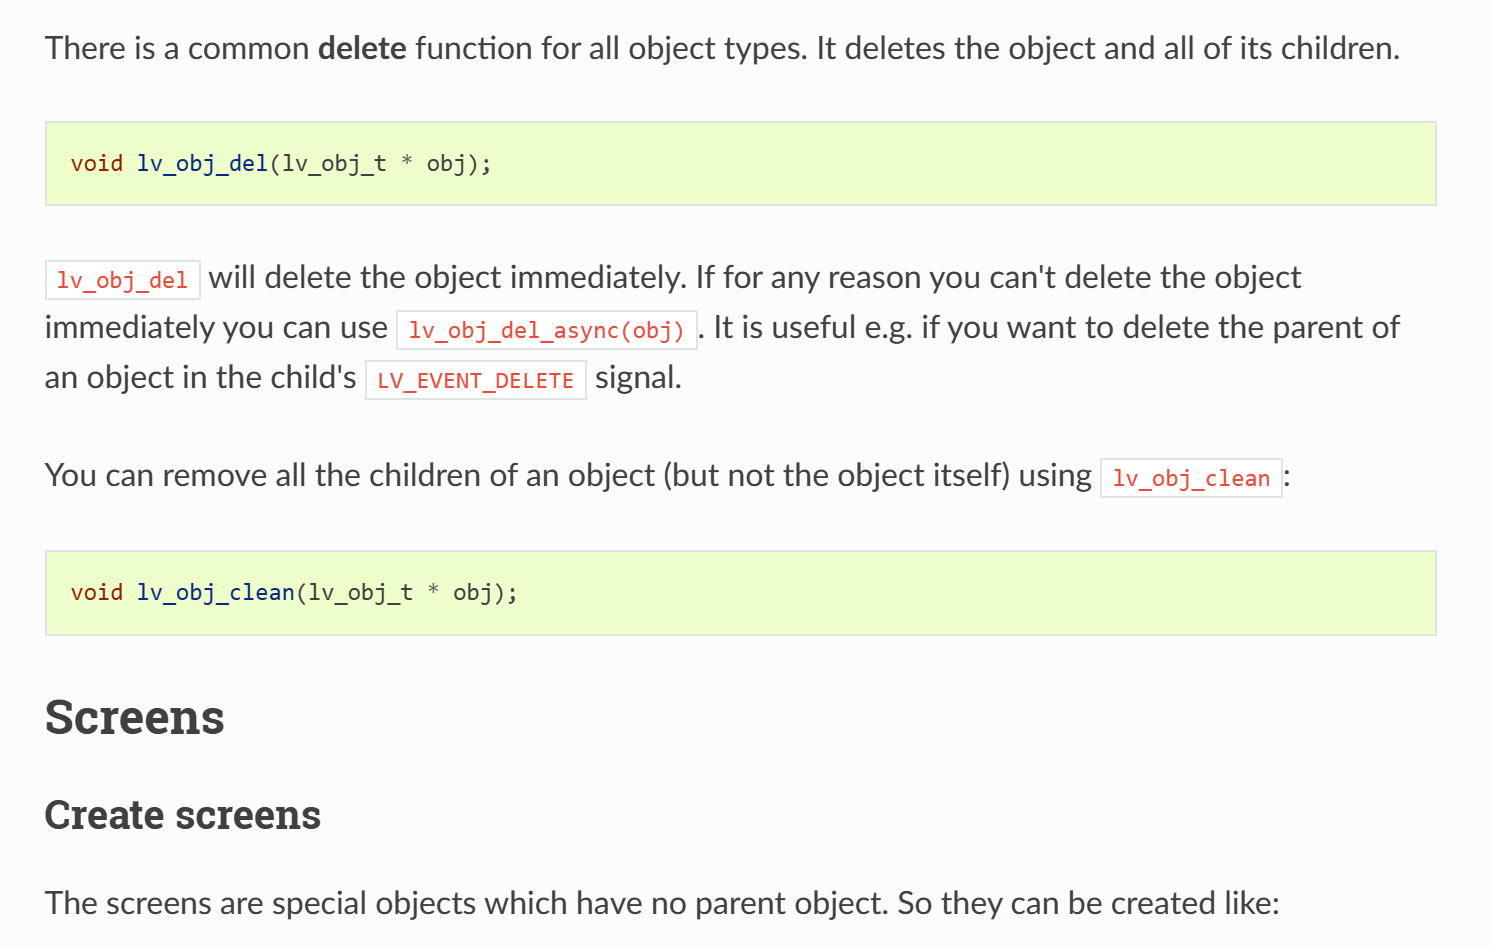Click the obj parameter in lv_obj_clean declaration
This screenshot has height=948, width=1491.
click(472, 593)
